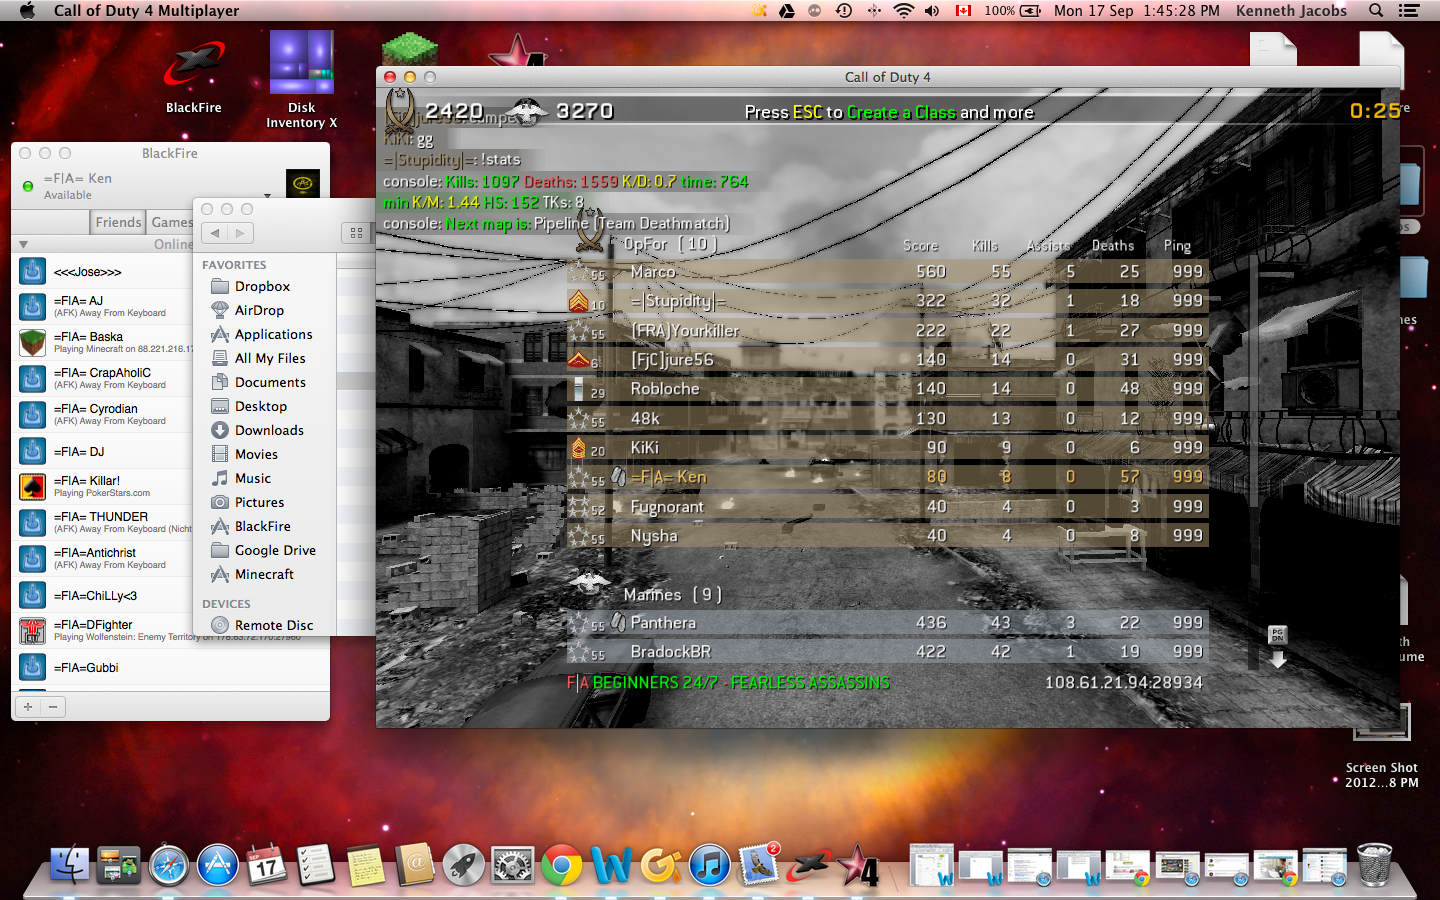The height and width of the screenshot is (900, 1440).
Task: Open the Apple menu
Action: pyautogui.click(x=27, y=11)
